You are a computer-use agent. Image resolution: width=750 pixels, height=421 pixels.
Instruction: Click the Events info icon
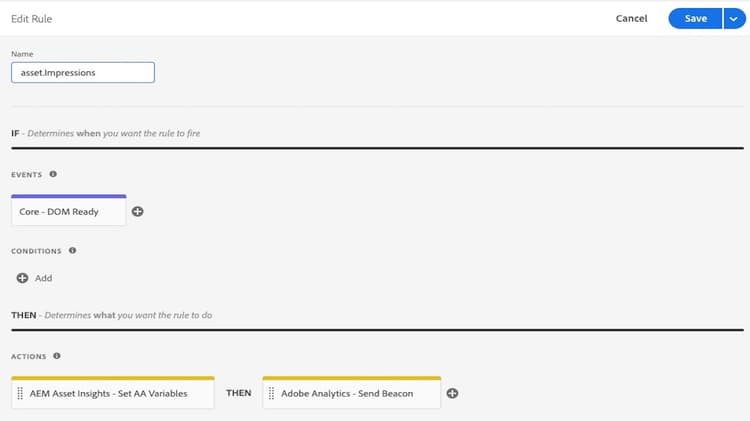53,174
